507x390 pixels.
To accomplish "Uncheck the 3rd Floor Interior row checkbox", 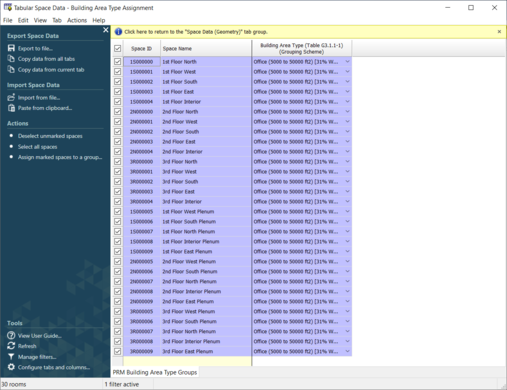I will [x=117, y=201].
